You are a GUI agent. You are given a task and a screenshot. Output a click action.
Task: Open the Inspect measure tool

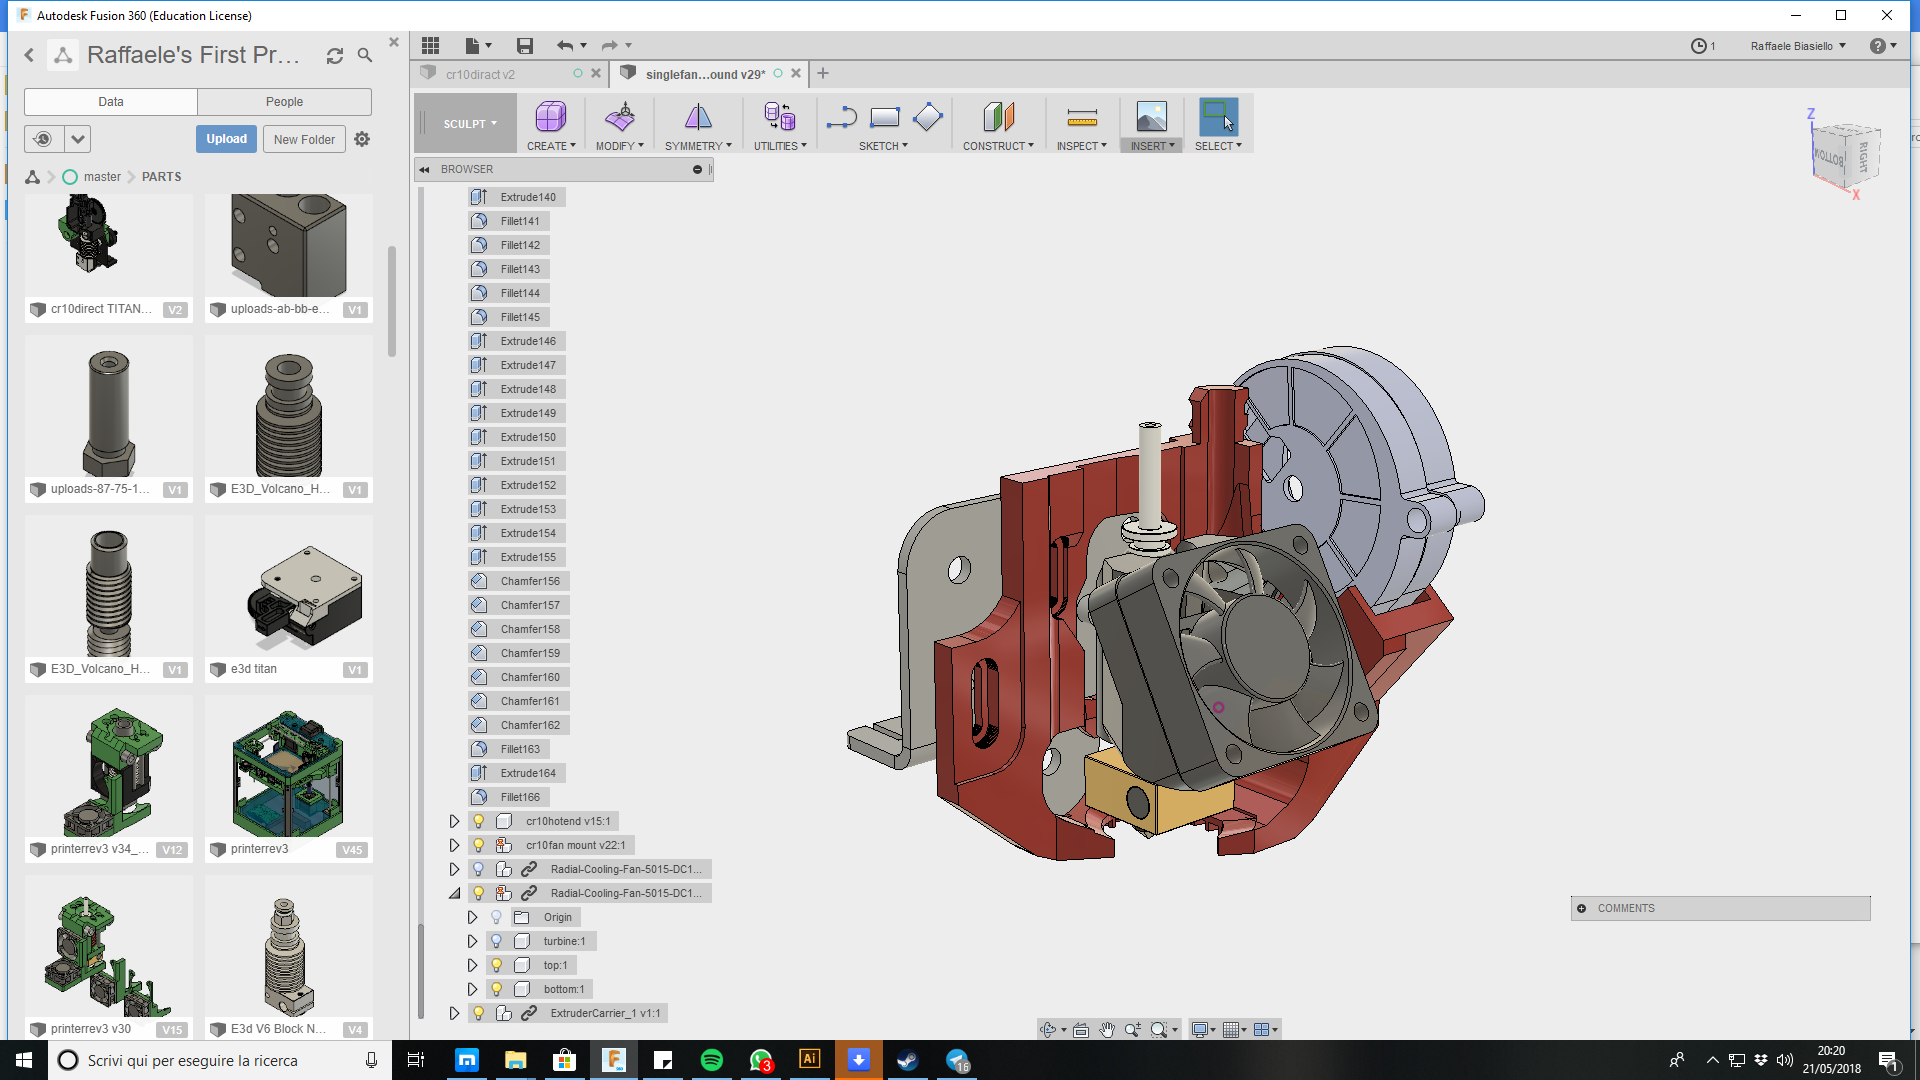pos(1082,118)
